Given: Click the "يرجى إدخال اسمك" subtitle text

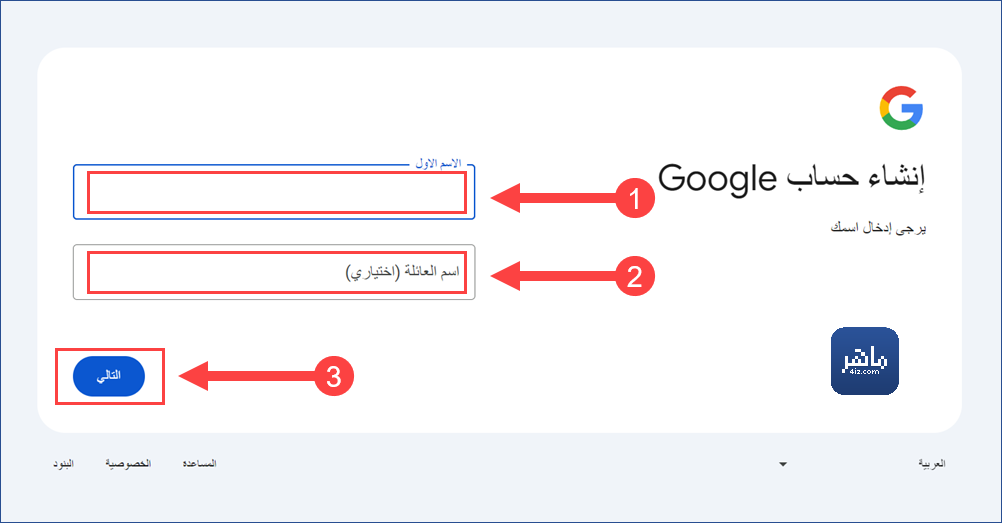Looking at the screenshot, I should [879, 228].
